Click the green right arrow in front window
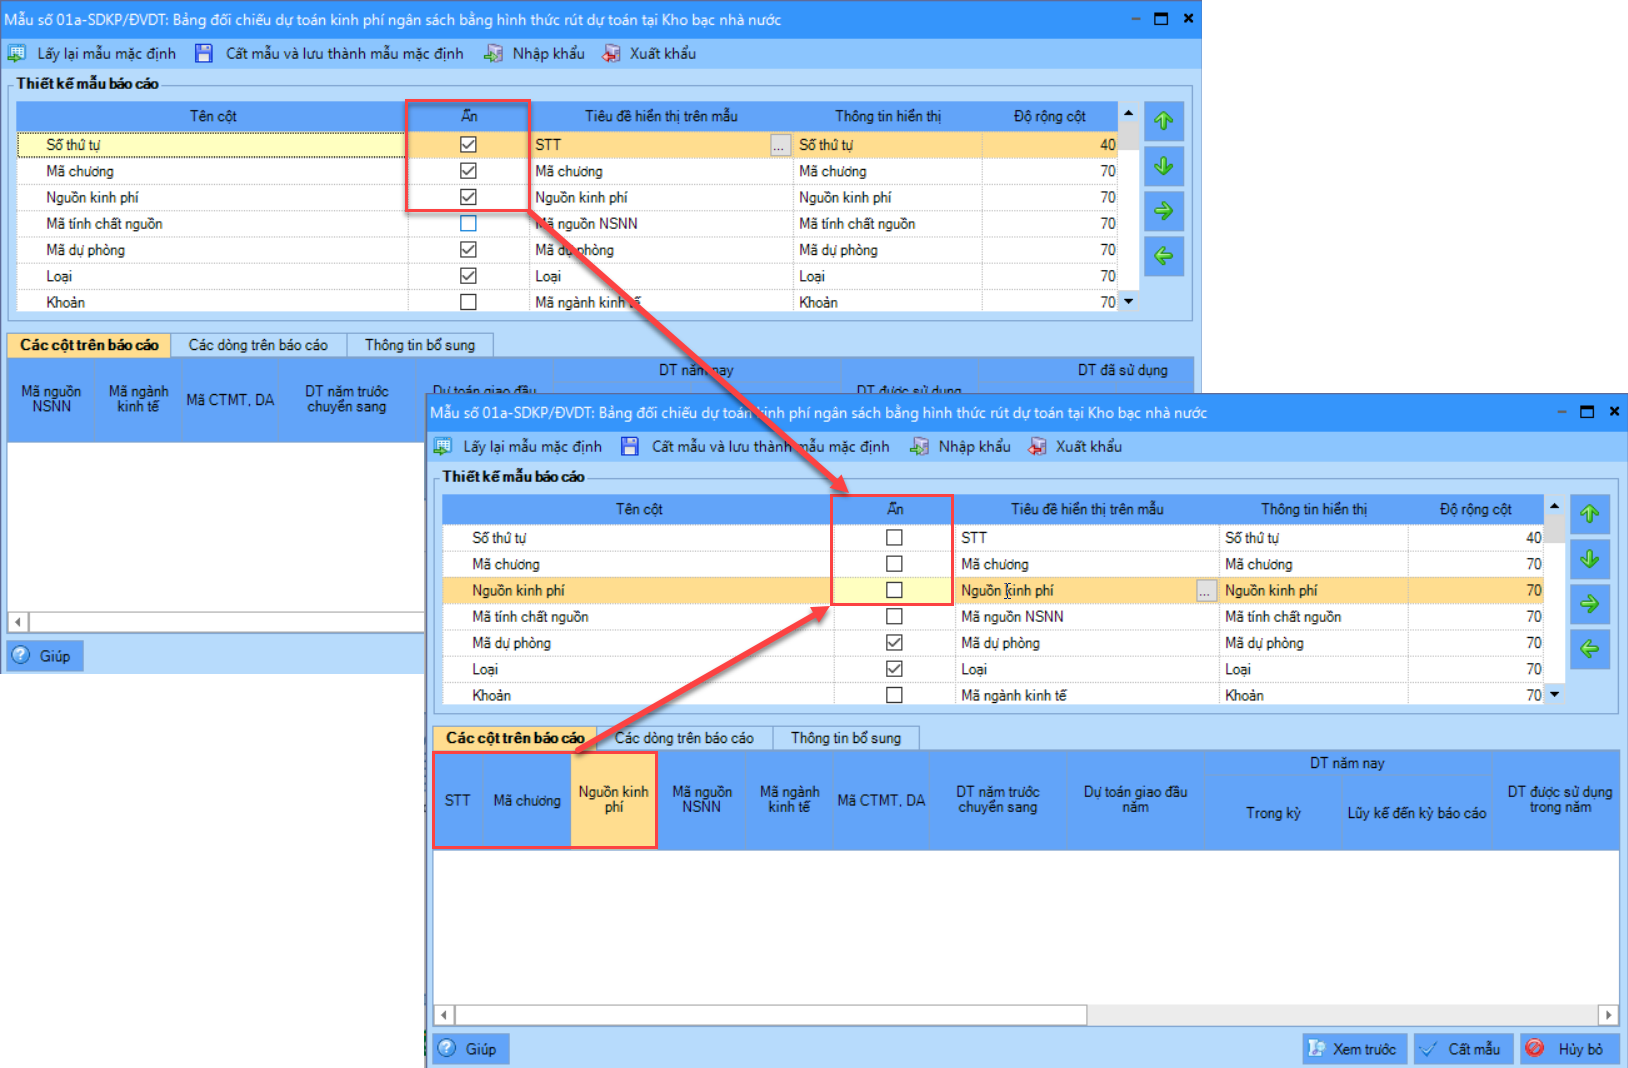The image size is (1628, 1068). [x=1590, y=604]
